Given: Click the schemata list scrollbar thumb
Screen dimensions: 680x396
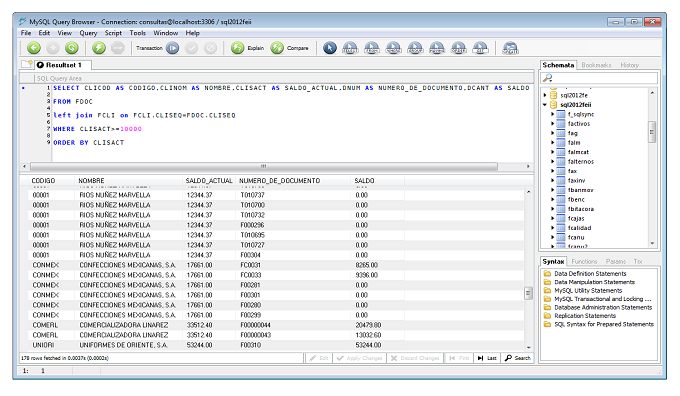Looking at the screenshot, I should tap(652, 132).
